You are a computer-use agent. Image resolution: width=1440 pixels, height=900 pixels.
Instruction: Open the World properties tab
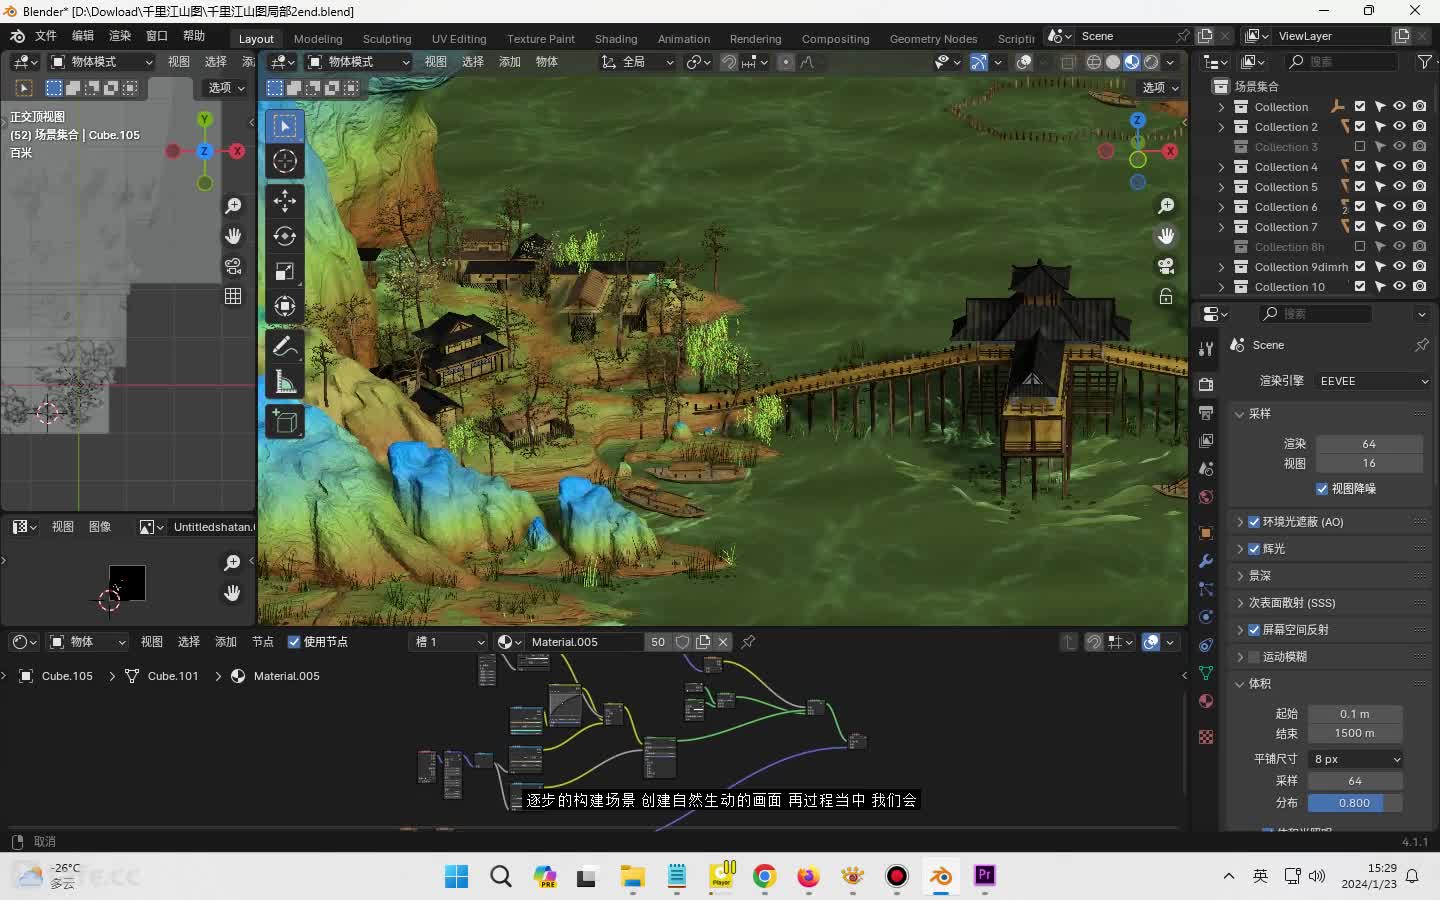coord(1206,497)
